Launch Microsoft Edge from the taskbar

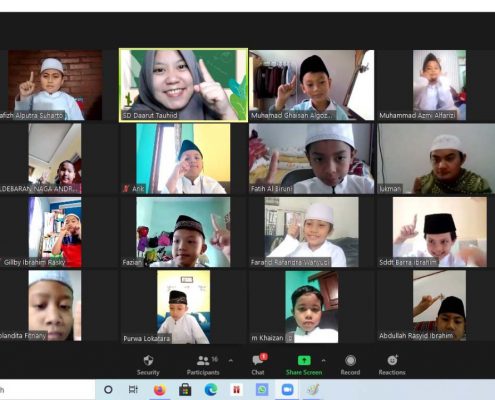[211, 389]
